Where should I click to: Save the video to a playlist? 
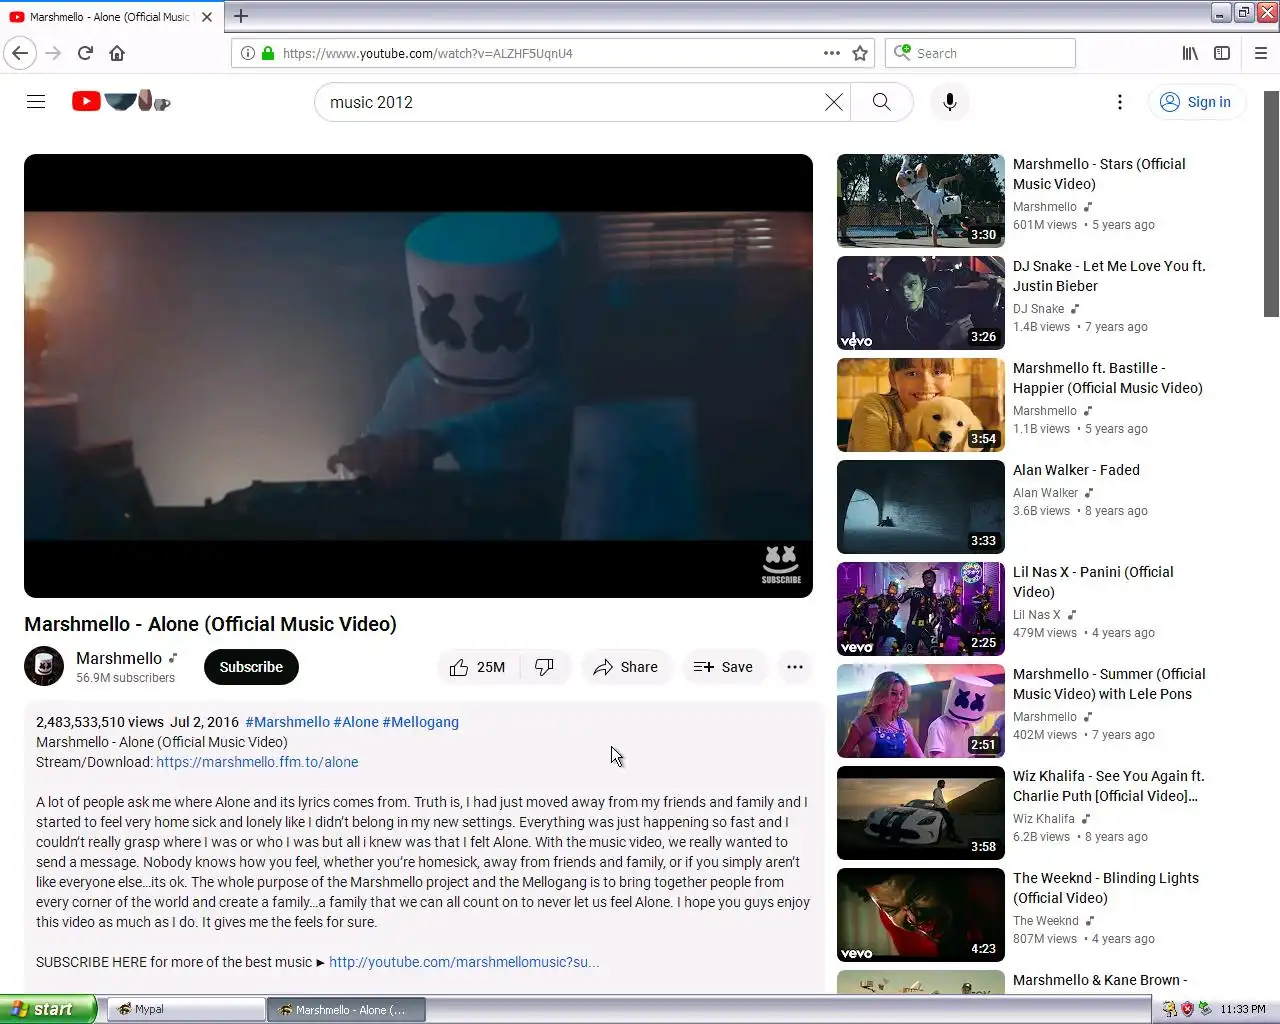(x=723, y=667)
